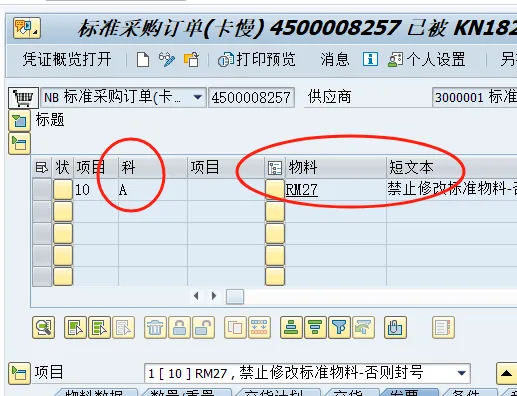Click the open padlock unblock icon
The image size is (517, 396).
[203, 327]
